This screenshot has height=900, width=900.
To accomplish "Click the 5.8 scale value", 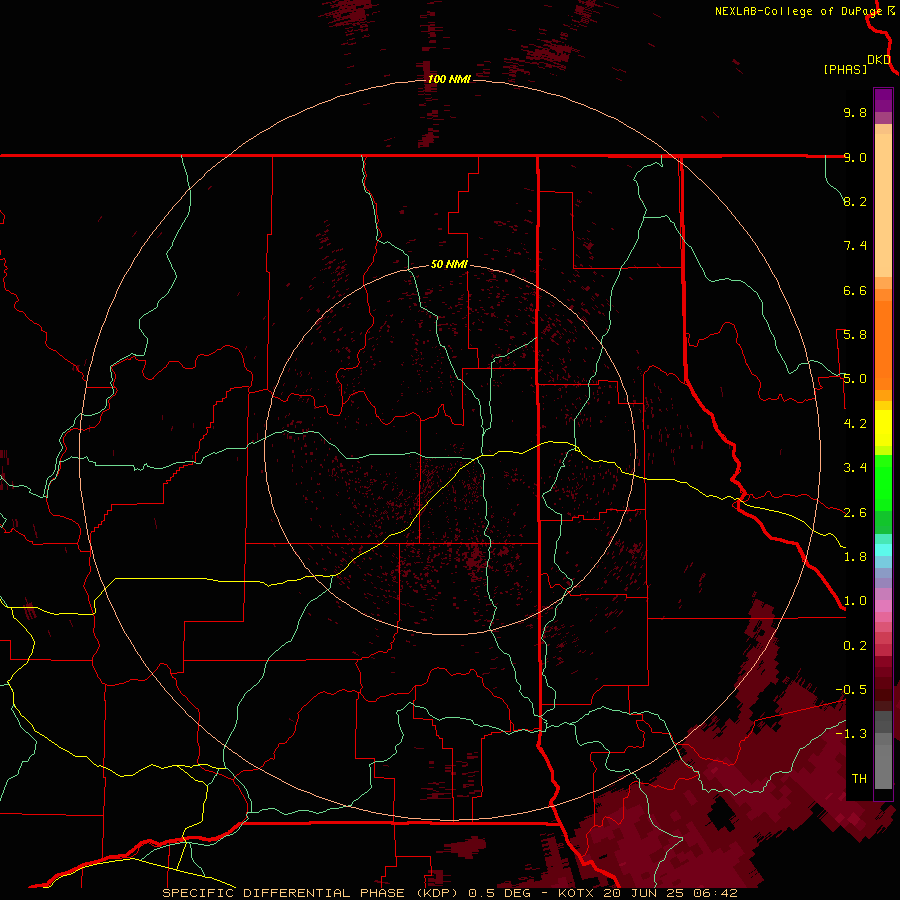I will [x=855, y=335].
